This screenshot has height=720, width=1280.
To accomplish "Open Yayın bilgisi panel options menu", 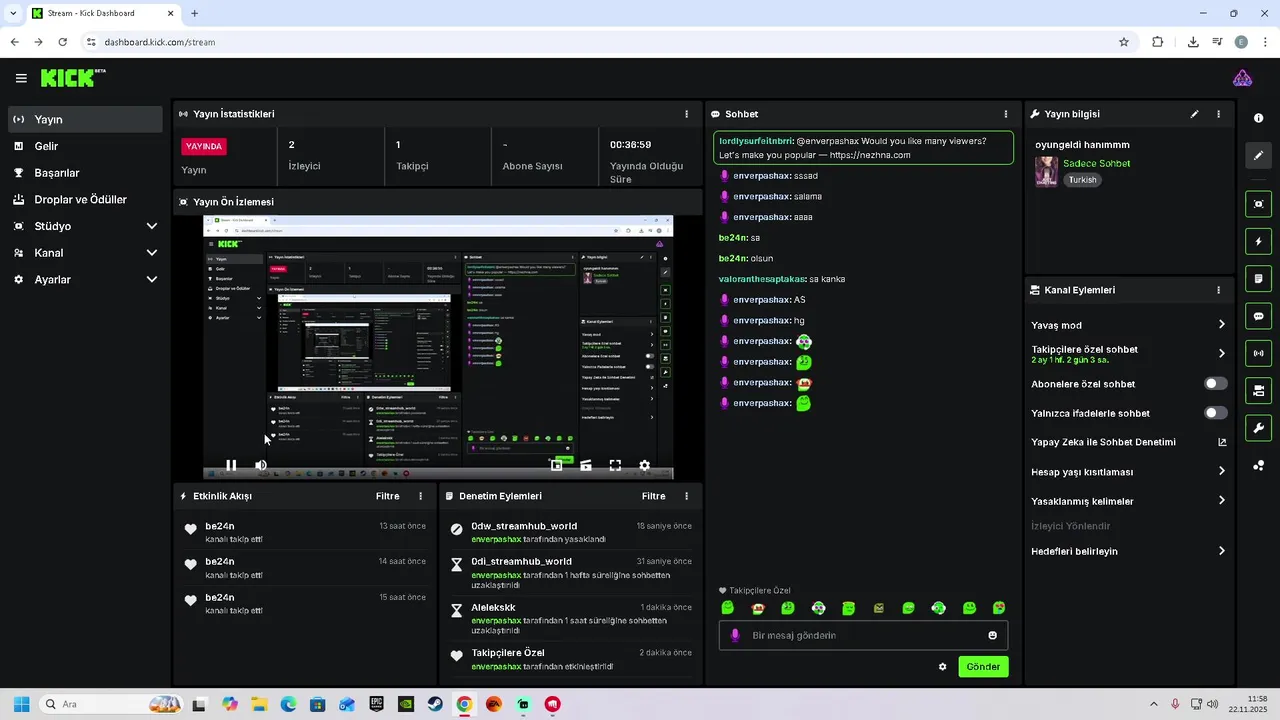I will pyautogui.click(x=1218, y=114).
